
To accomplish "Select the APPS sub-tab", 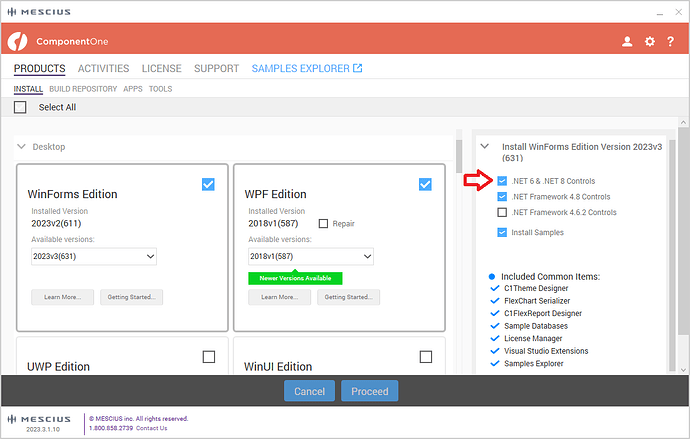I will (x=133, y=89).
